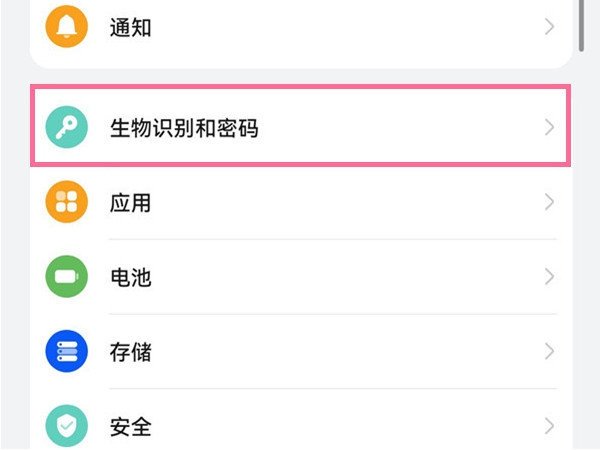Screen dimensions: 600x450
Task: Click the chevron next to 电池
Action: (549, 277)
